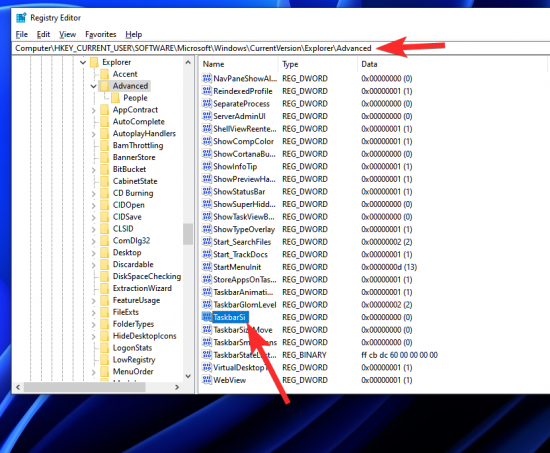
Task: Expand the FileExts key
Action: (x=93, y=313)
